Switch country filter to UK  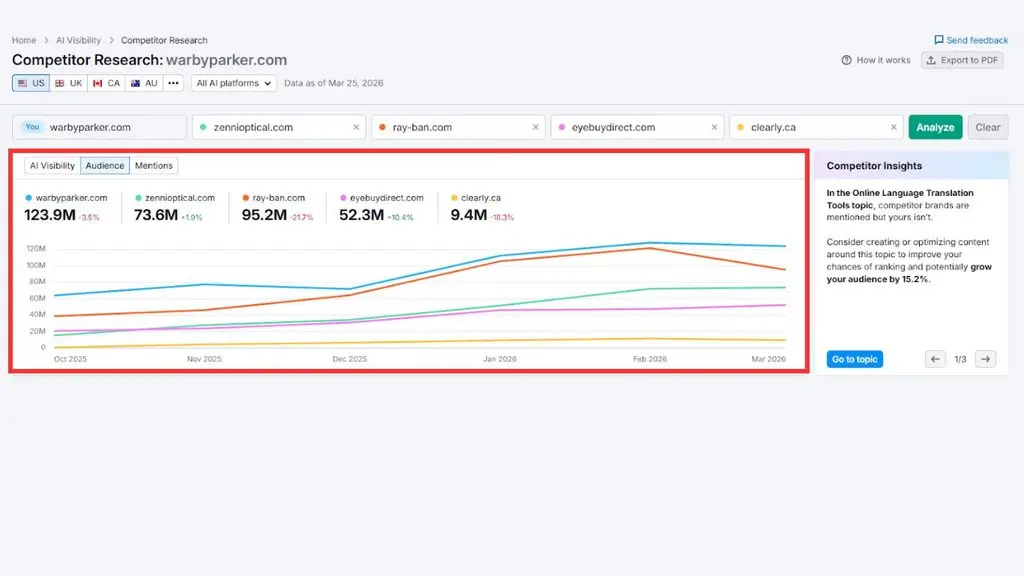pos(69,83)
